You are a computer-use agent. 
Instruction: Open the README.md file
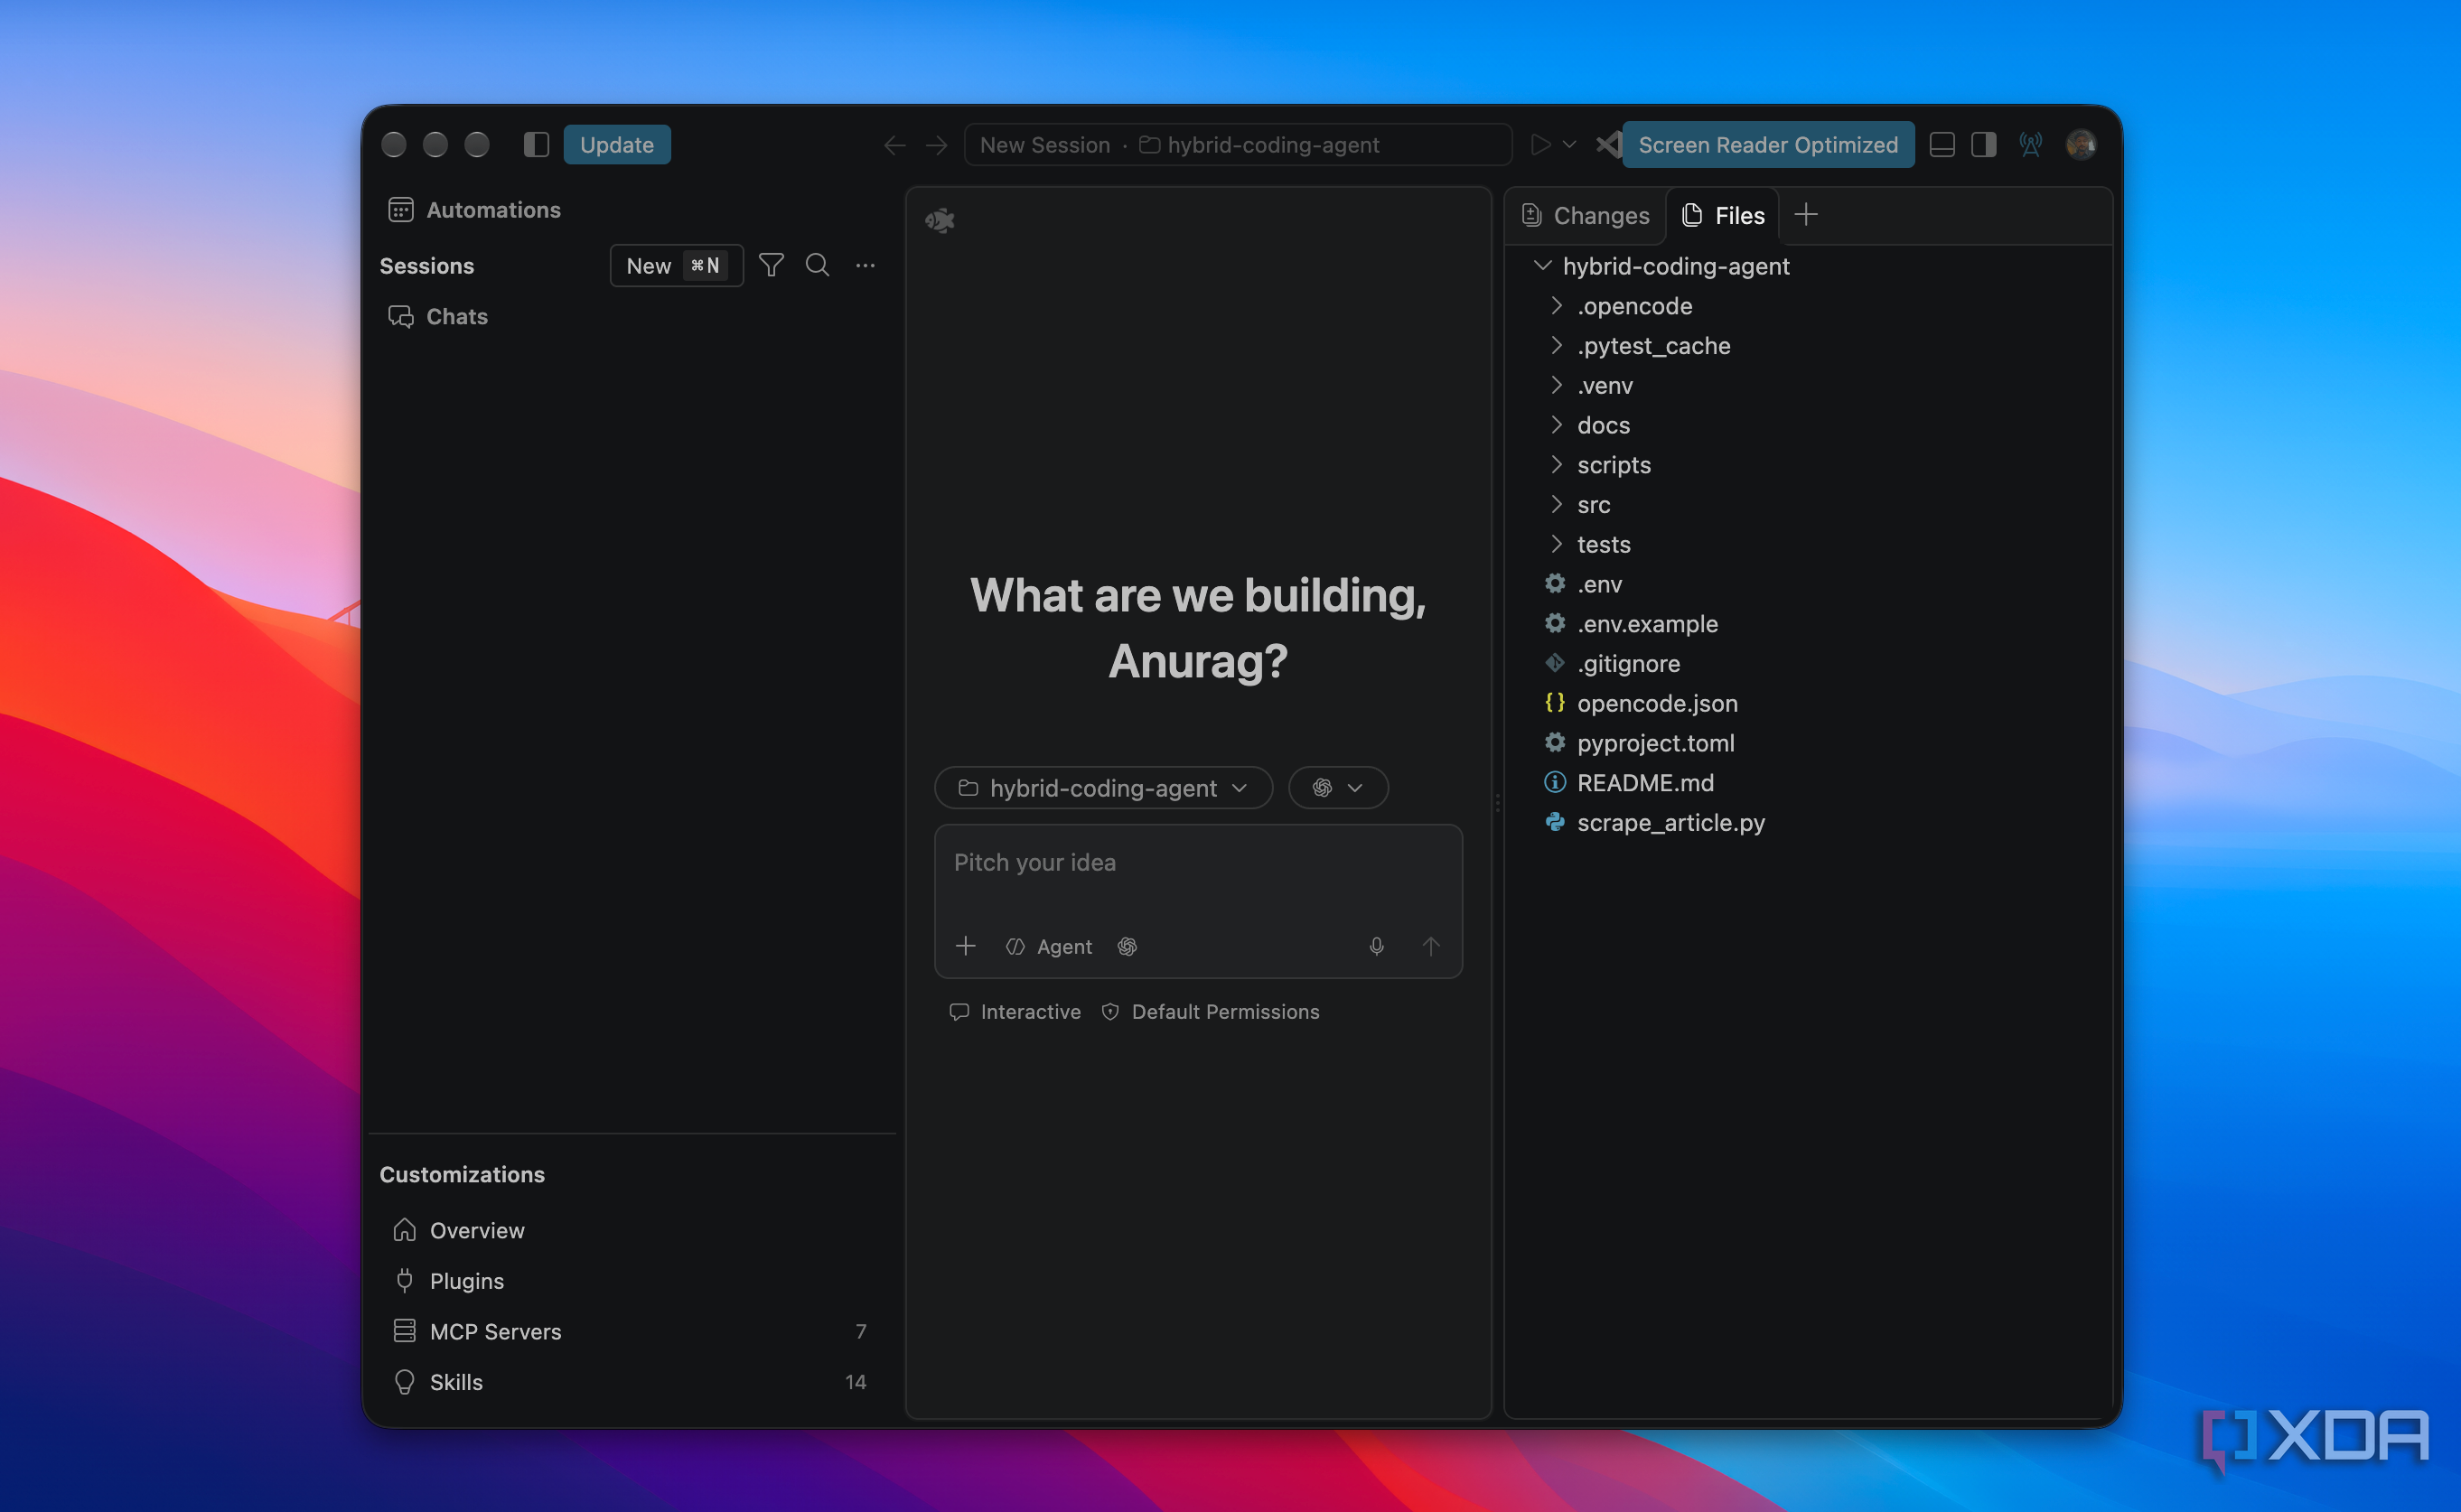[1644, 782]
